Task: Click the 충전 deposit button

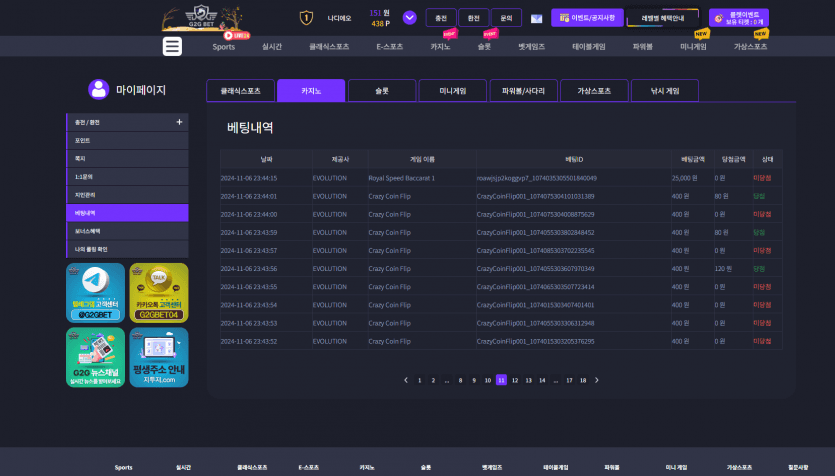Action: (439, 18)
